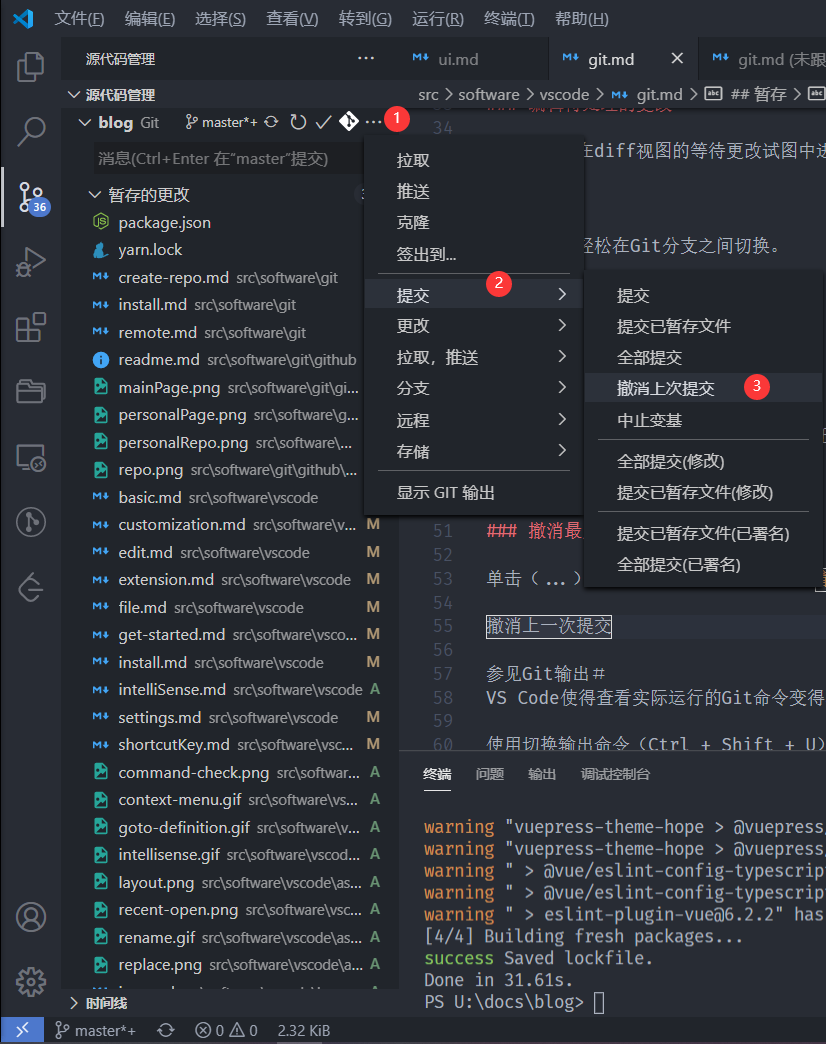Open the Run and Debug view

tap(30, 263)
